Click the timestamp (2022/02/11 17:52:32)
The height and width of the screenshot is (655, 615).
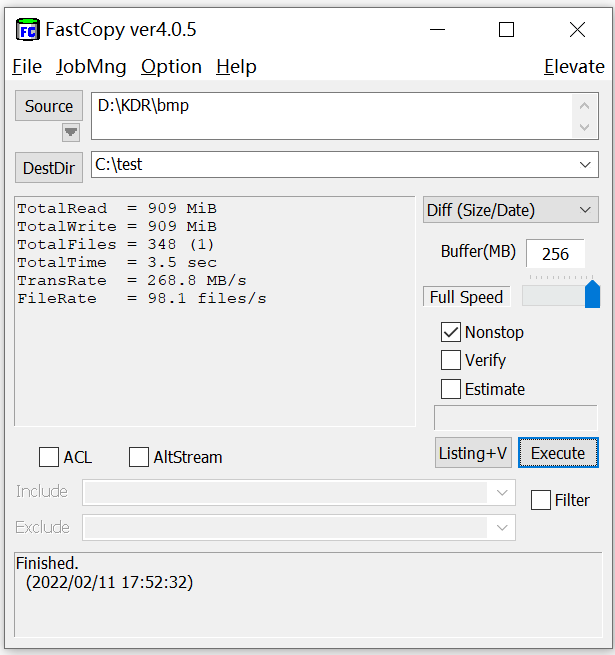(109, 582)
